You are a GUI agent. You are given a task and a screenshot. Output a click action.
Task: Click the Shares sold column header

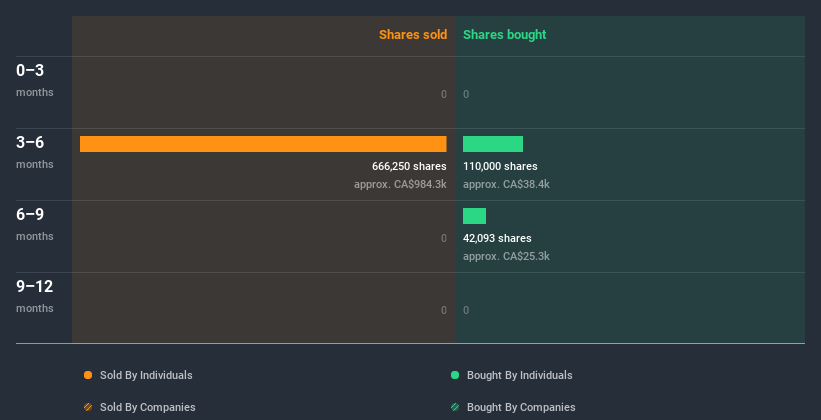pos(413,35)
